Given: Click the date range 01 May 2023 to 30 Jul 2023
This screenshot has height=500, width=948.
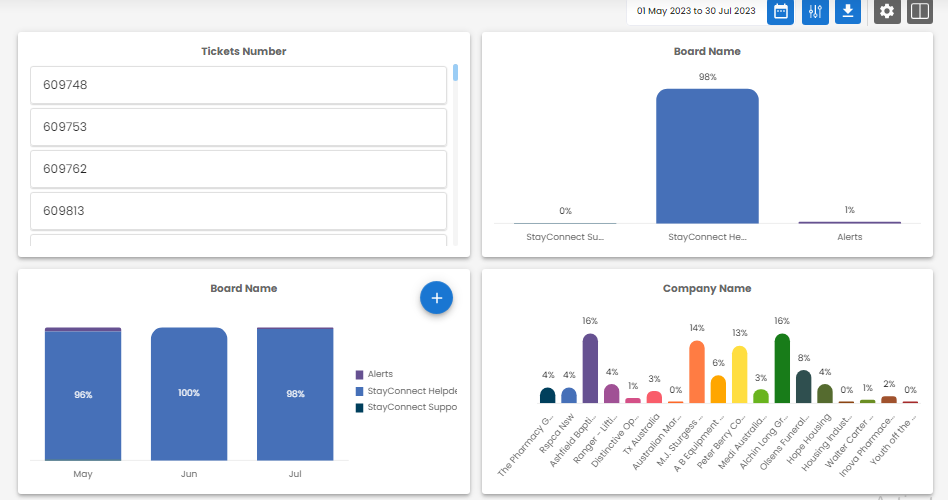Looking at the screenshot, I should point(696,11).
